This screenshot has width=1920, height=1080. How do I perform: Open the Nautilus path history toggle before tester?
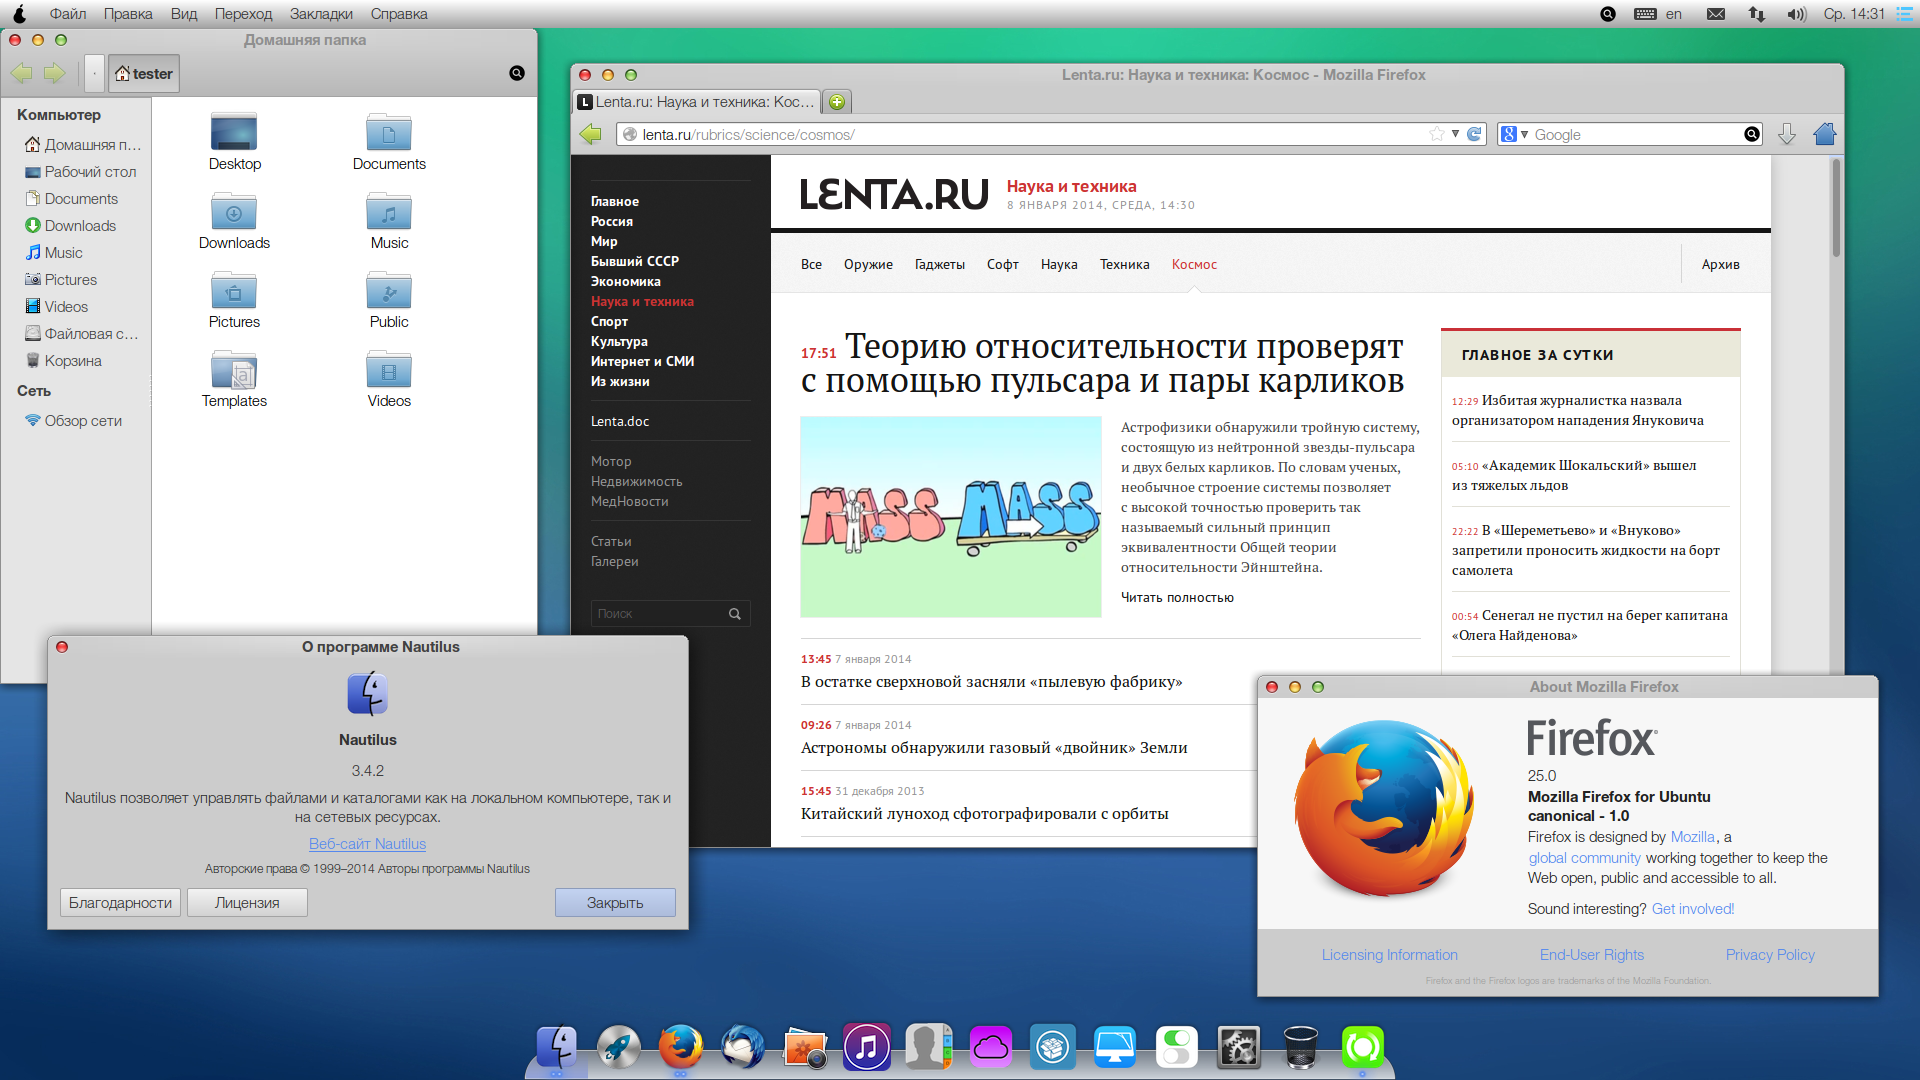(x=94, y=73)
